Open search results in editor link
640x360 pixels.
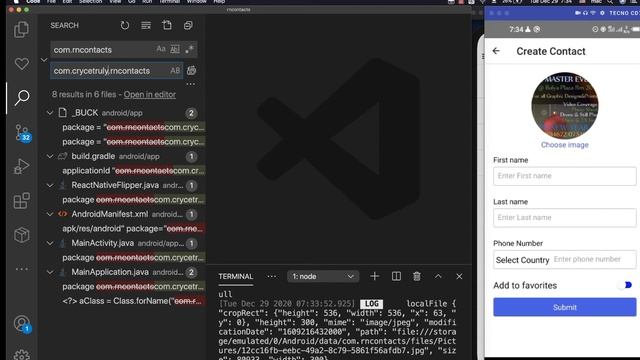pyautogui.click(x=150, y=94)
